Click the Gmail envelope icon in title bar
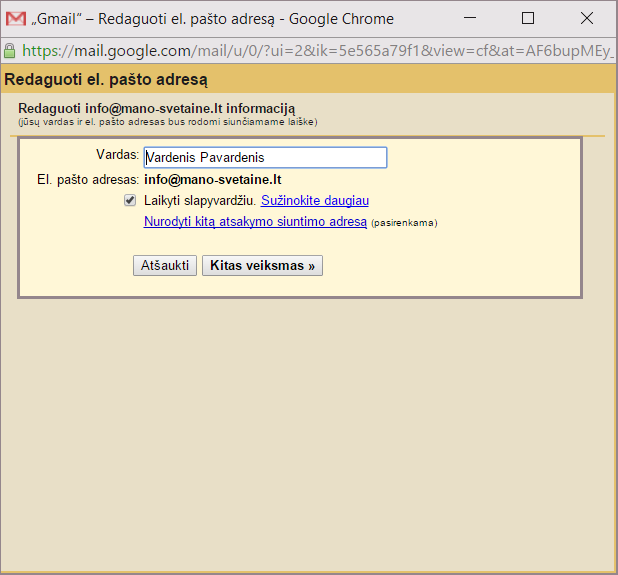Viewport: 618px width, 575px height. click(16, 18)
